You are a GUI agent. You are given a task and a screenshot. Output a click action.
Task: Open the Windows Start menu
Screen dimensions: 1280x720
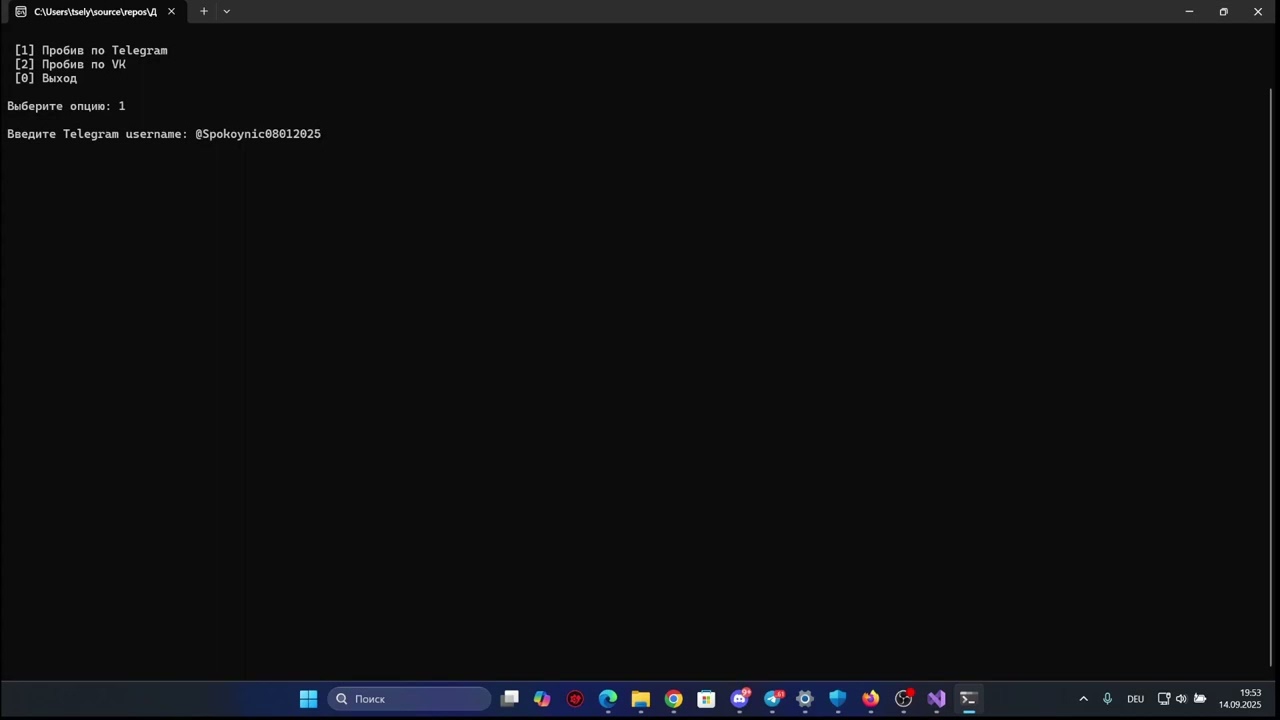[308, 699]
